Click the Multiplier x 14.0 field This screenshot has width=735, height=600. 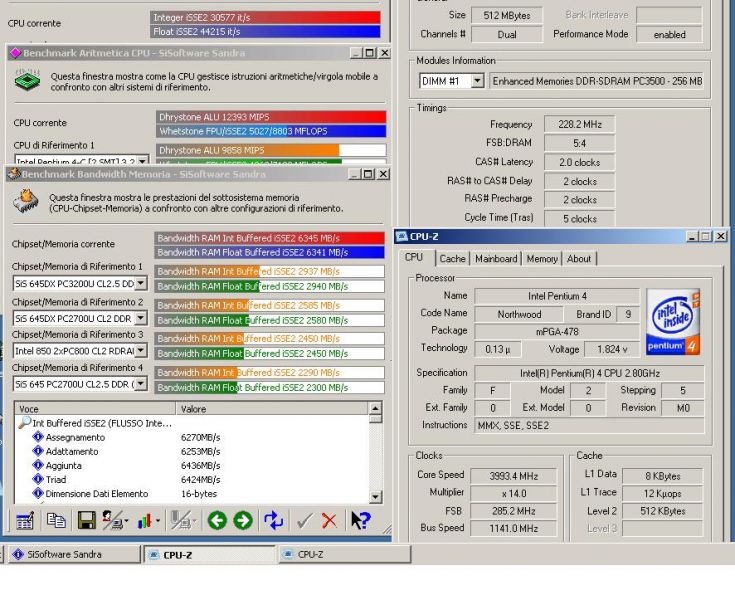point(513,494)
